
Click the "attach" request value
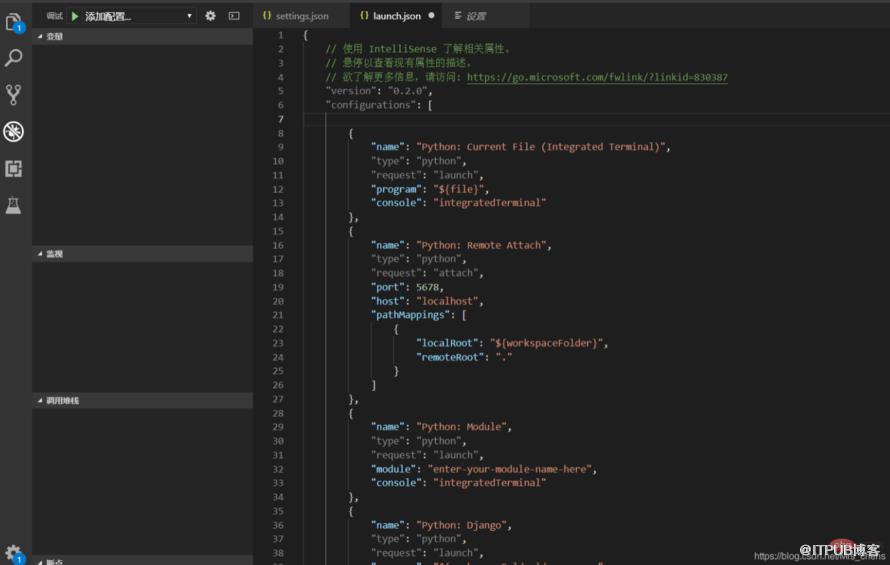point(455,273)
